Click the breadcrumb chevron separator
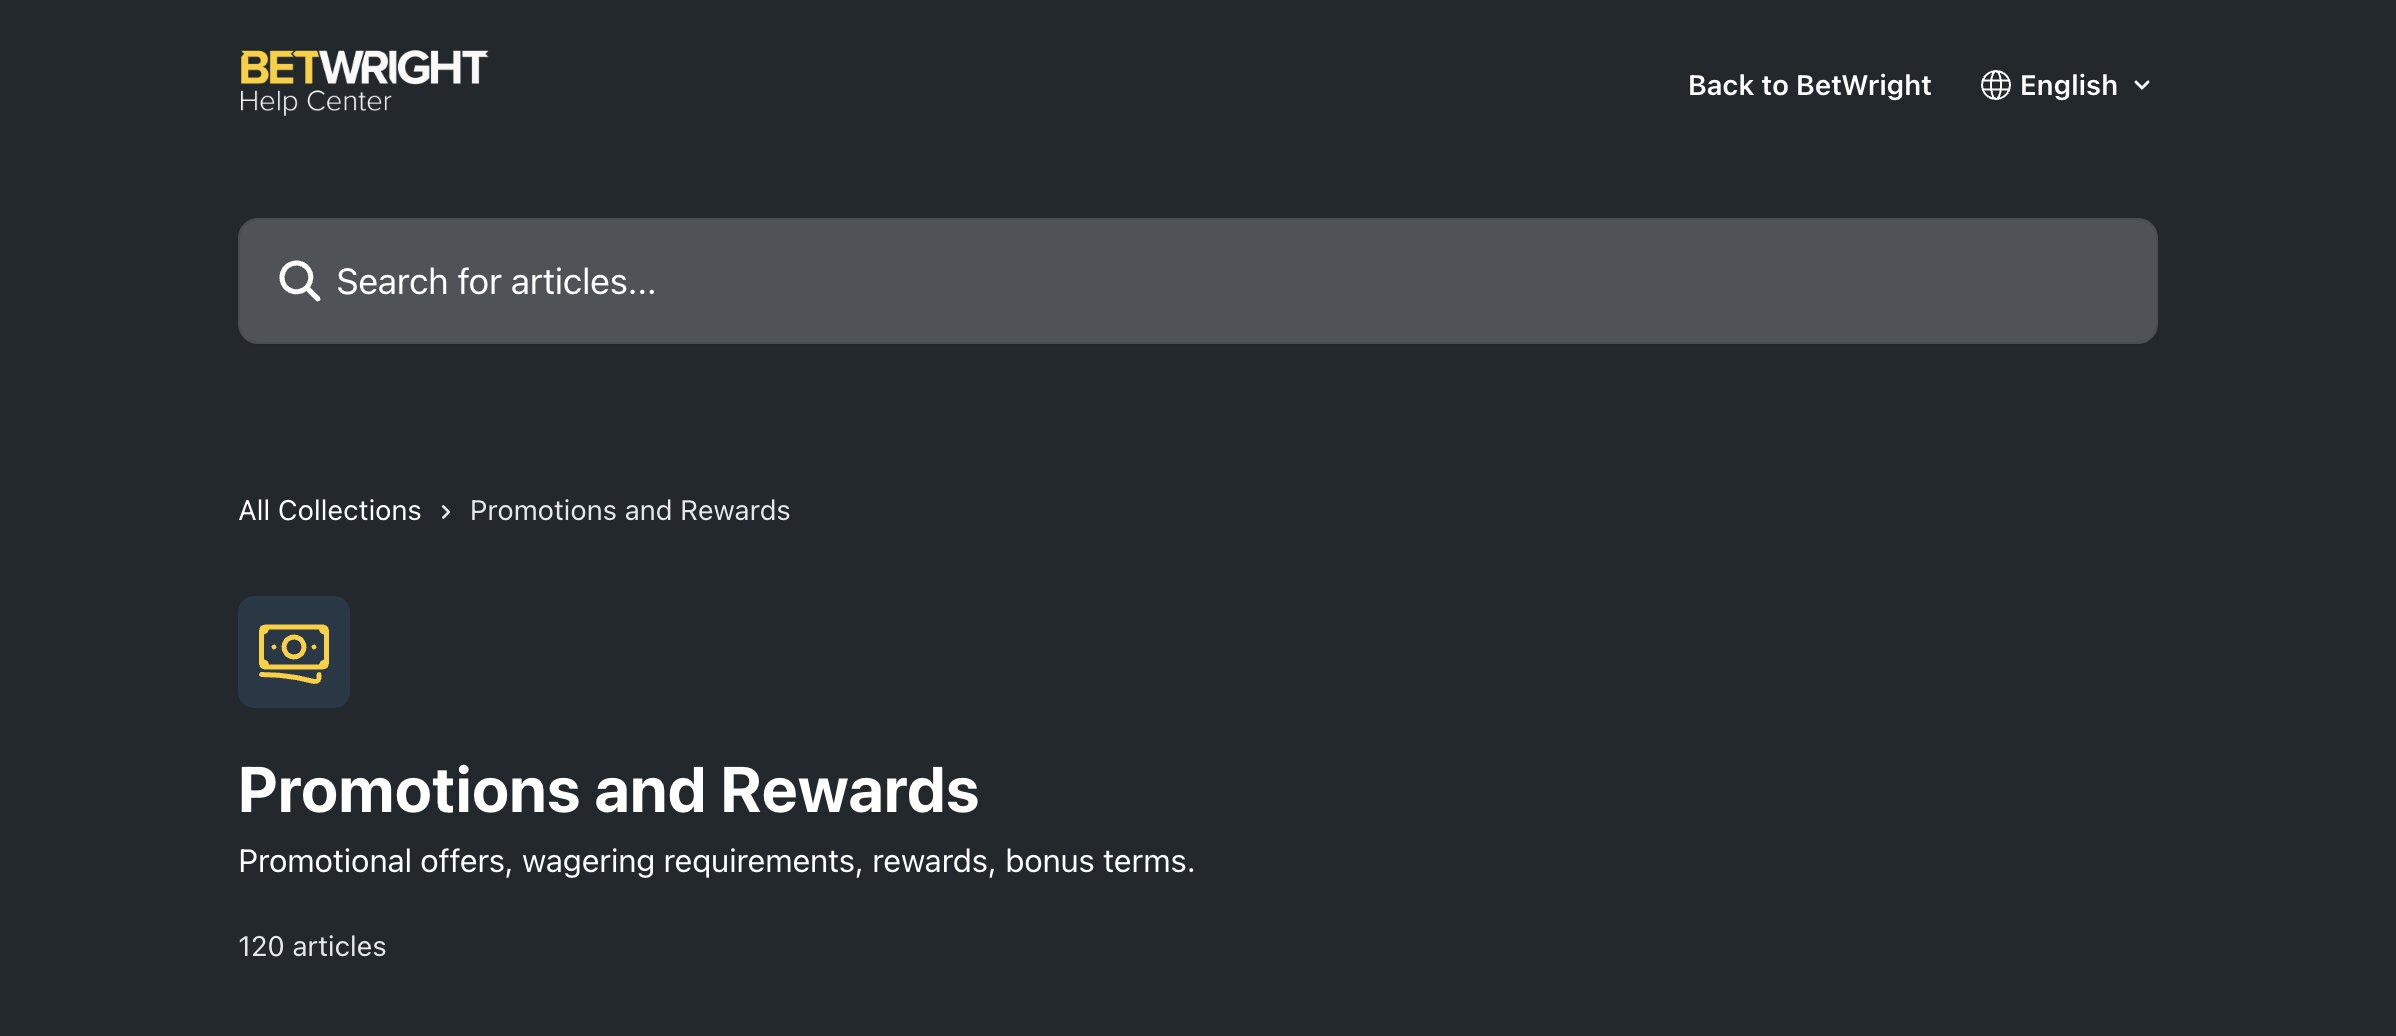This screenshot has width=2396, height=1036. [x=446, y=511]
